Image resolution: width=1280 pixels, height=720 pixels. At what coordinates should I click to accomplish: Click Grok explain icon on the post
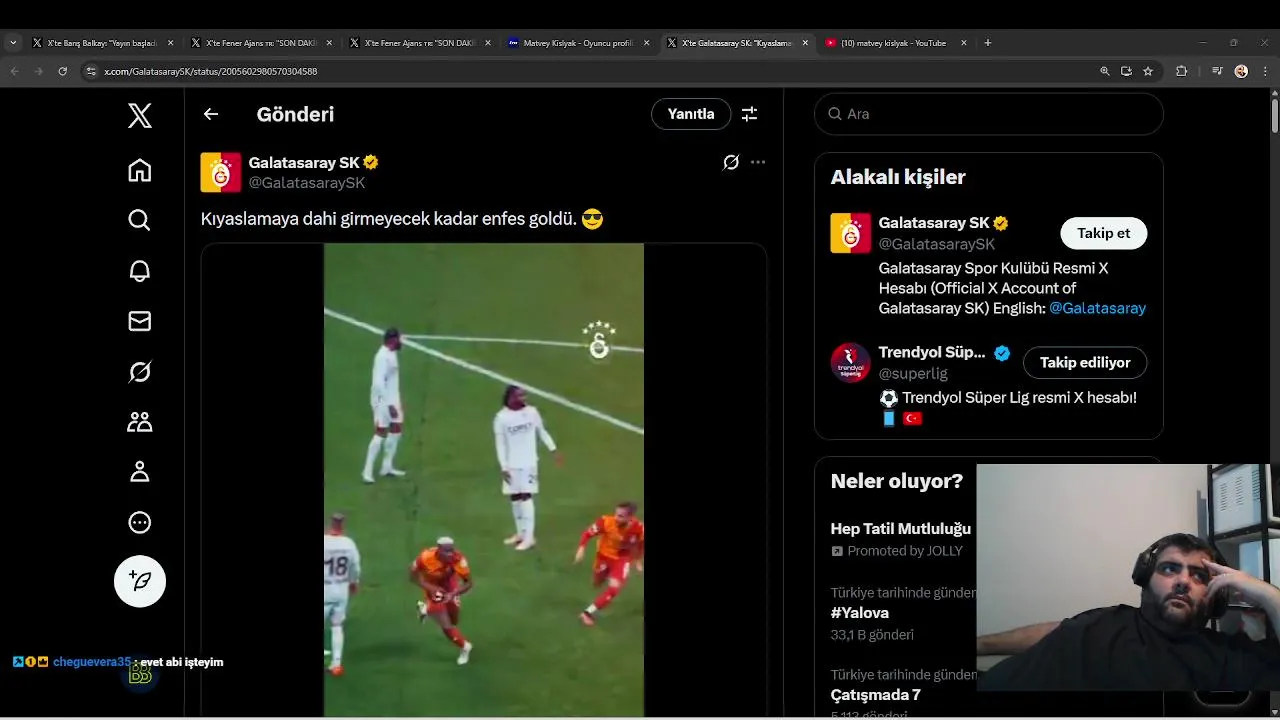(x=731, y=162)
